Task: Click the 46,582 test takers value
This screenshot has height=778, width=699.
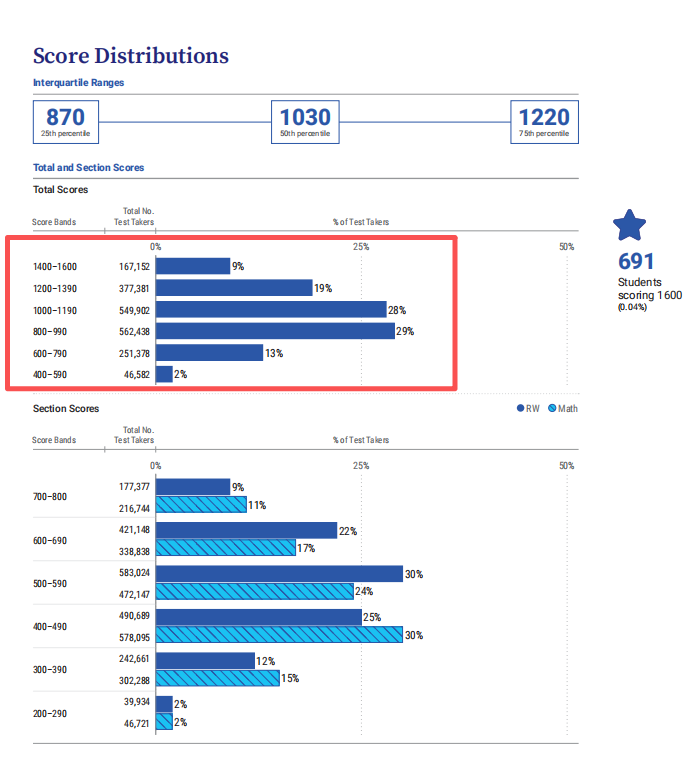Action: tap(137, 375)
